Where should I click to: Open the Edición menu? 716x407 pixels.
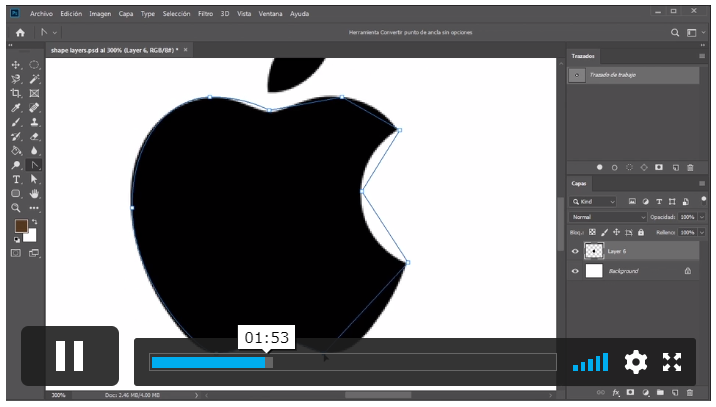(71, 14)
